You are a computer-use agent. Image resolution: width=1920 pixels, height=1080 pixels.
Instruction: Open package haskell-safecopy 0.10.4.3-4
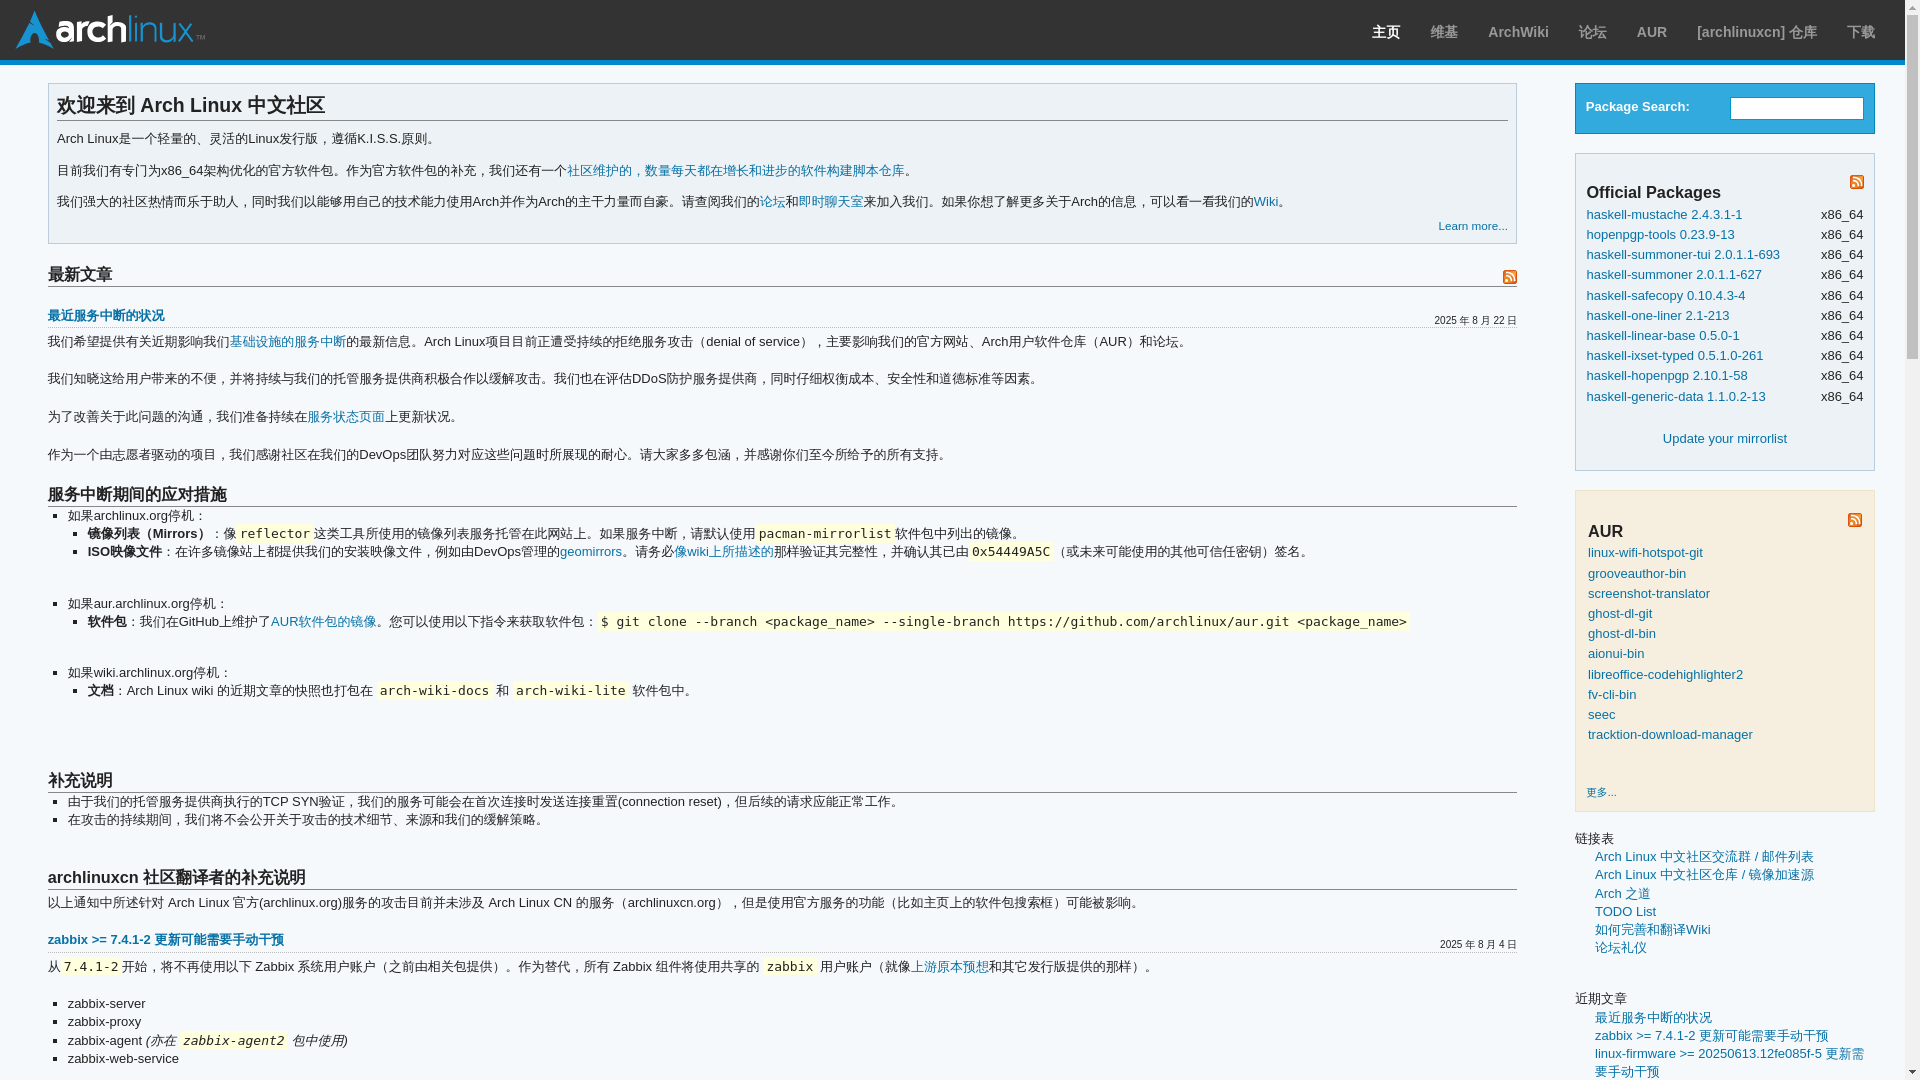[1665, 296]
